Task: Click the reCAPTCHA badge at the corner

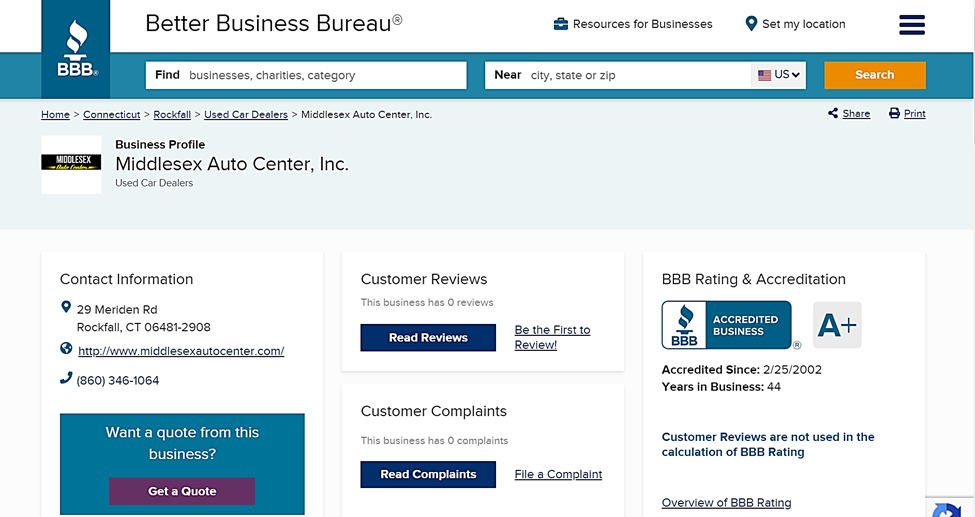Action: point(950,508)
